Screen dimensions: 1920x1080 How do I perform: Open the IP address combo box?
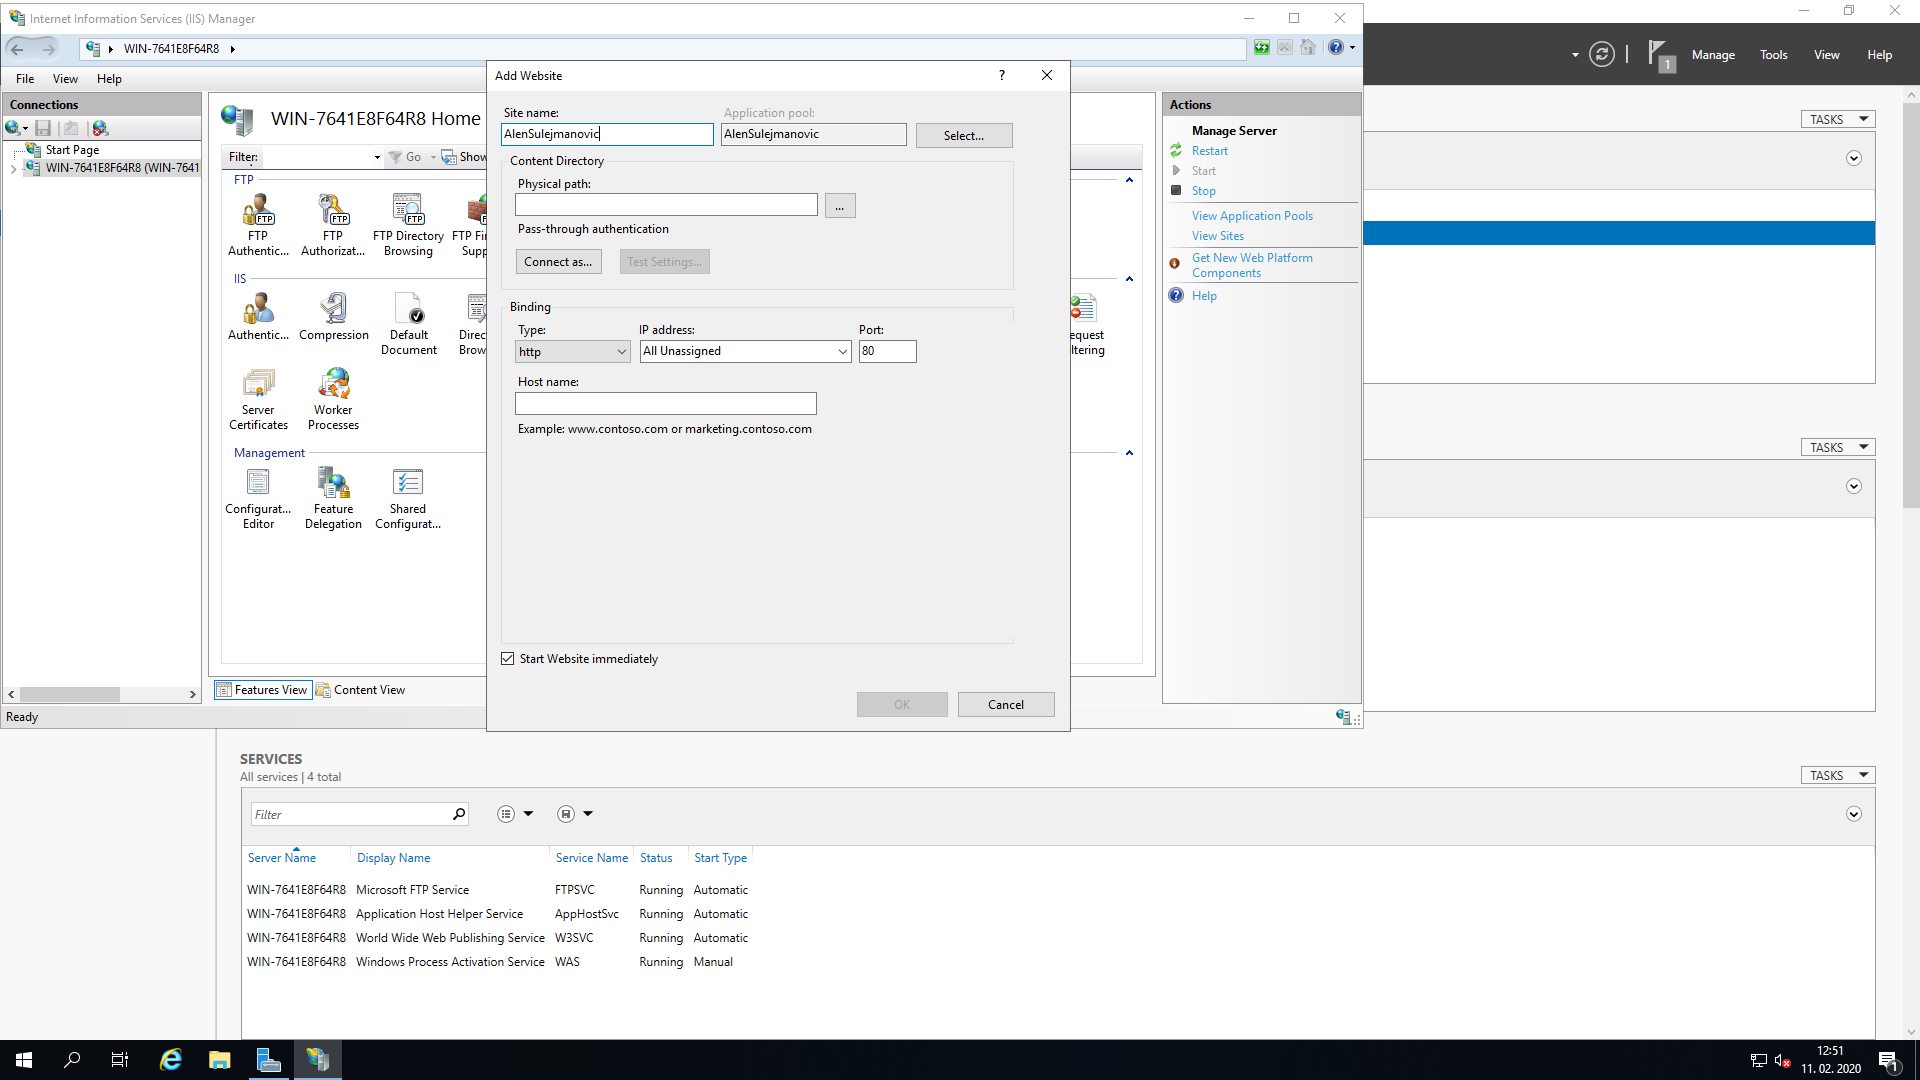click(x=746, y=351)
